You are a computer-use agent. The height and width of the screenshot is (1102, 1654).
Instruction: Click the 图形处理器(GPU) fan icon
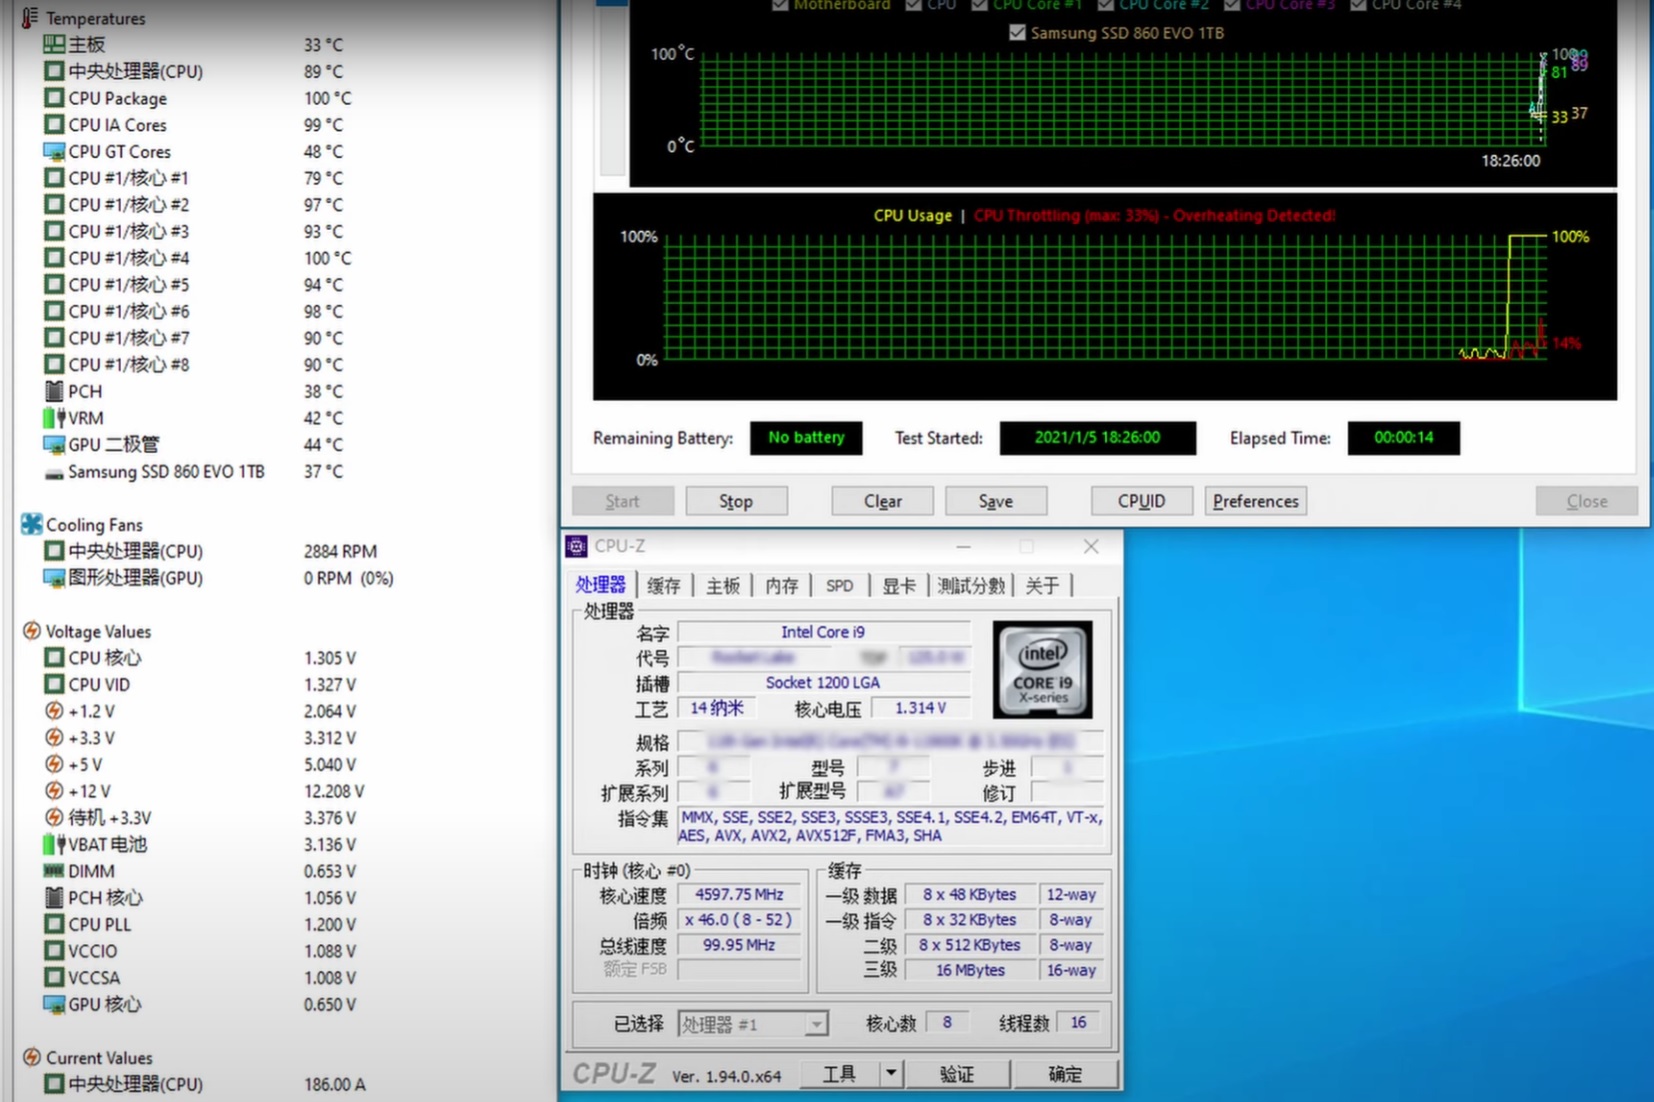pos(54,578)
